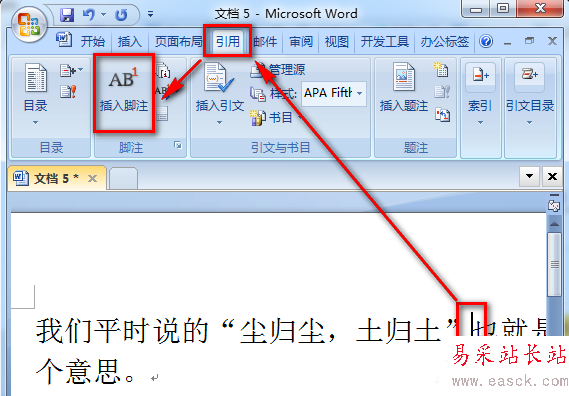Open the Undo history dropdown arrow

coord(104,15)
